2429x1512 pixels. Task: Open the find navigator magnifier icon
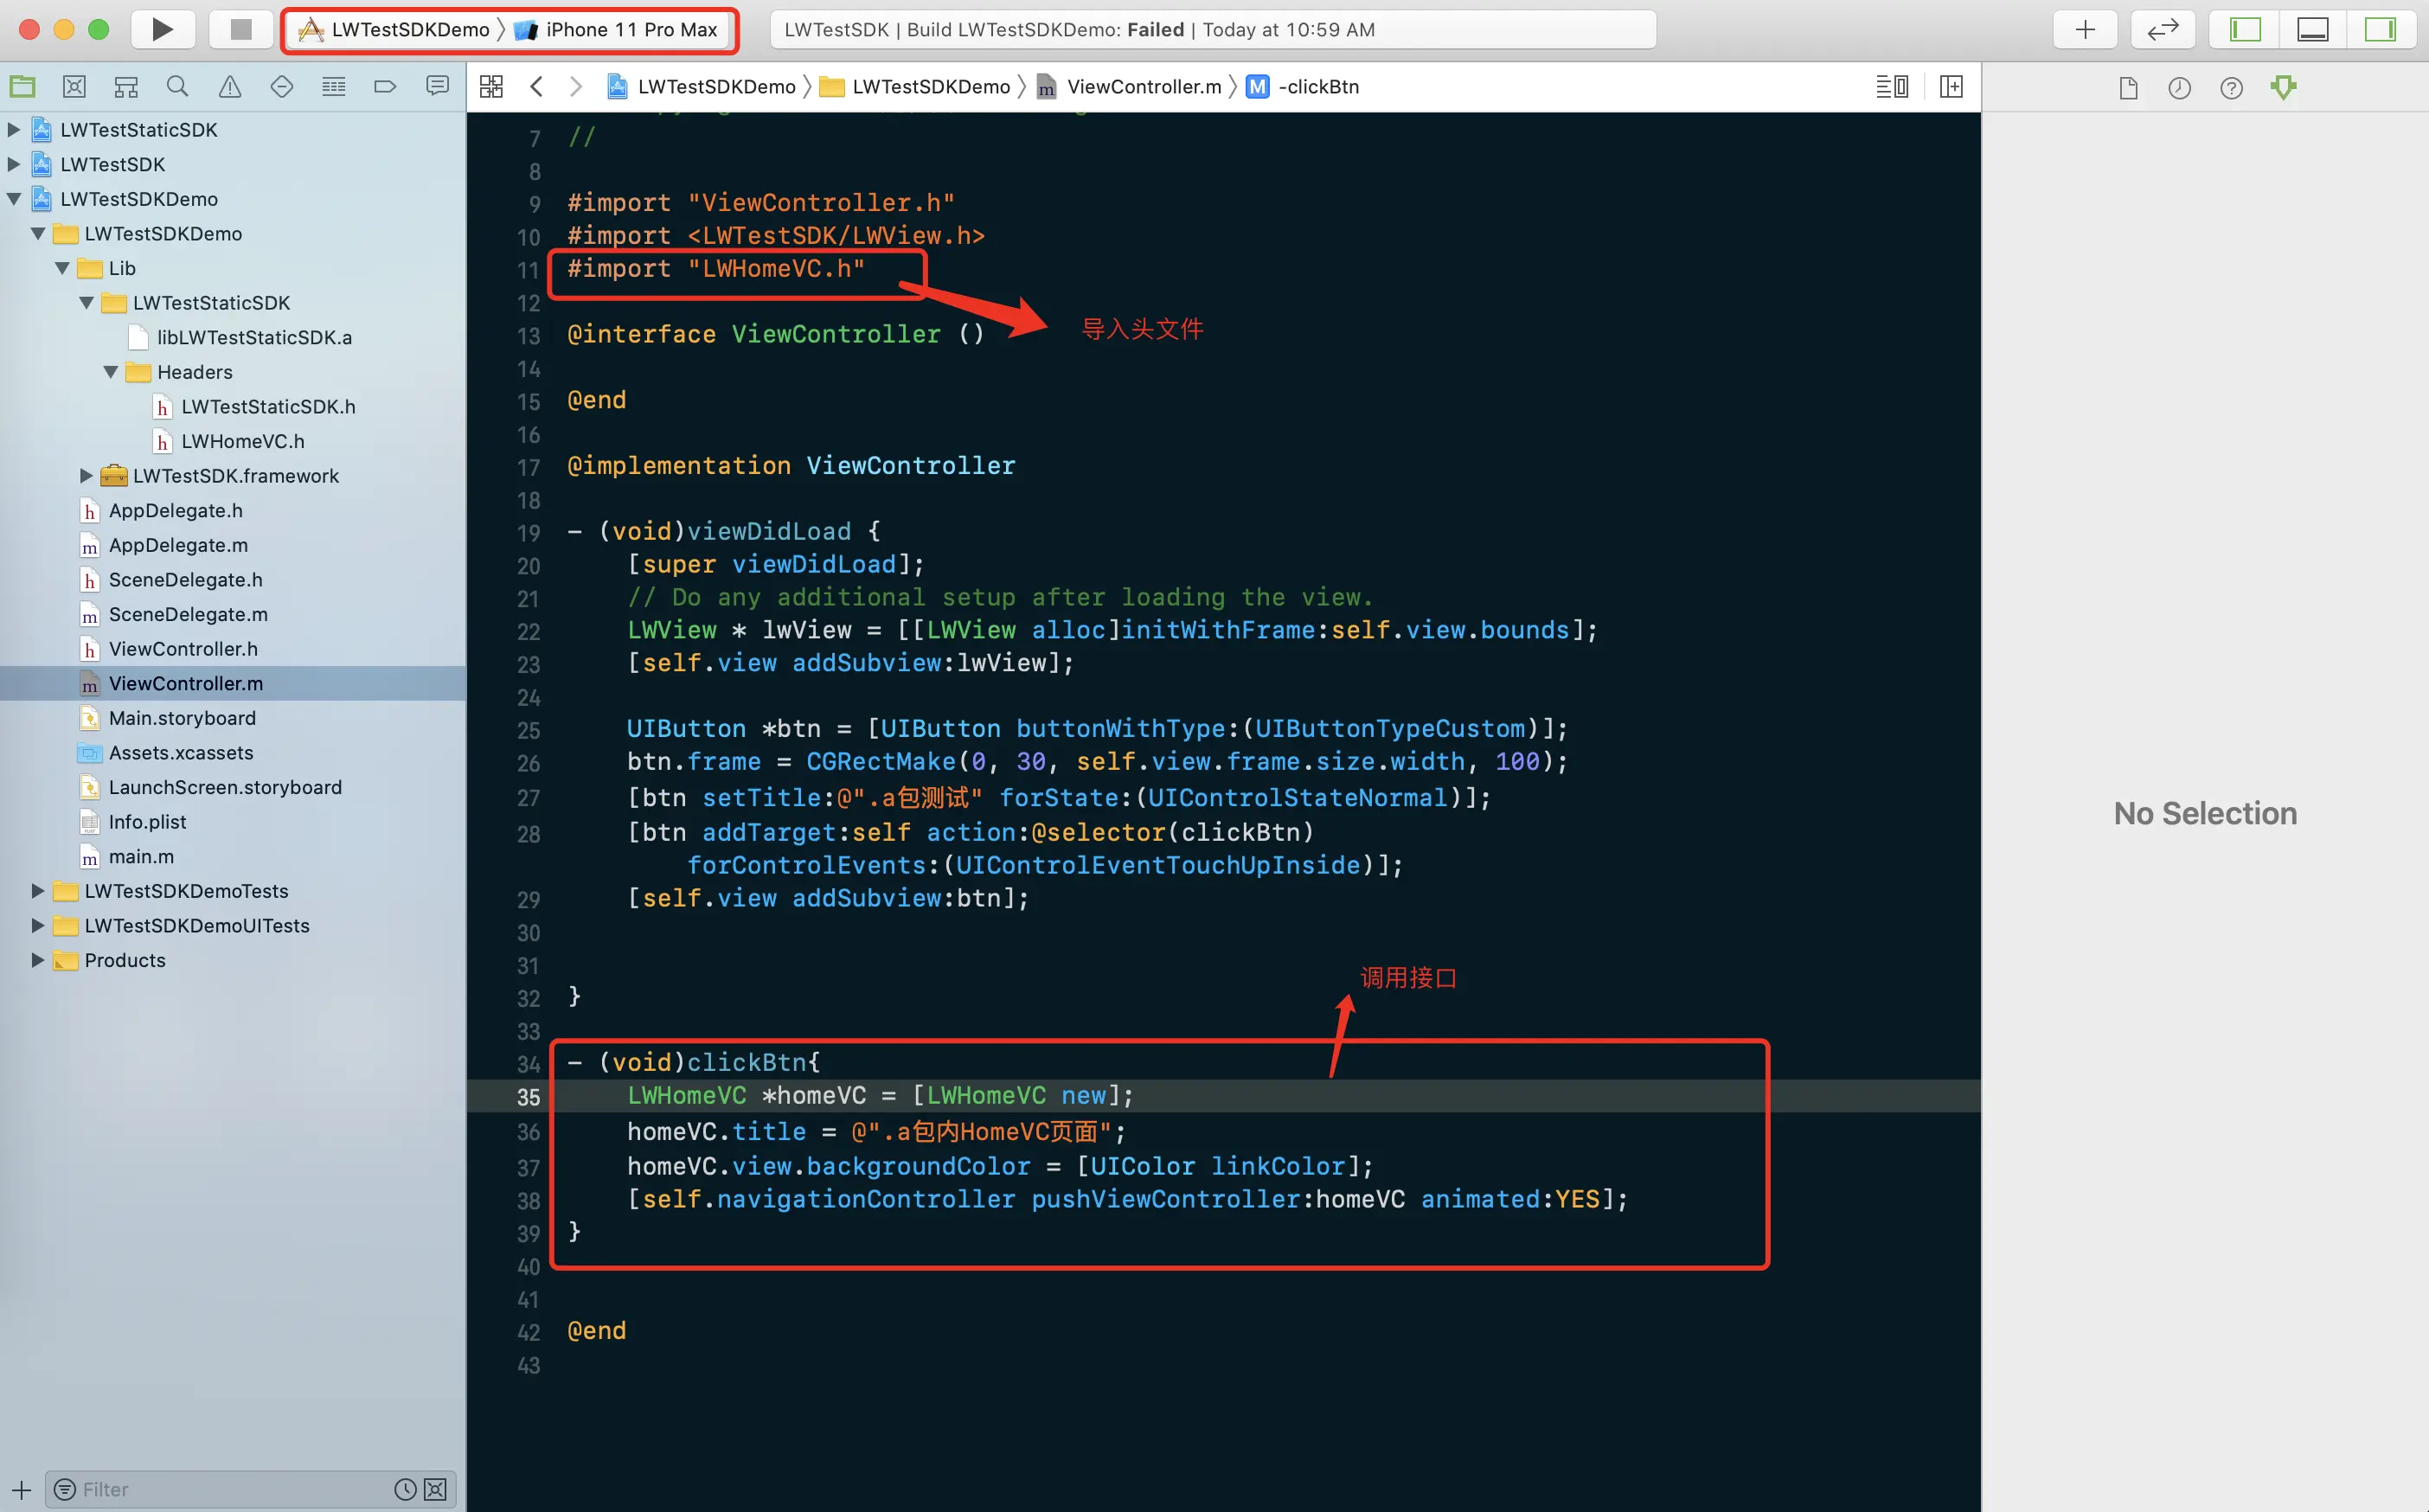[178, 87]
